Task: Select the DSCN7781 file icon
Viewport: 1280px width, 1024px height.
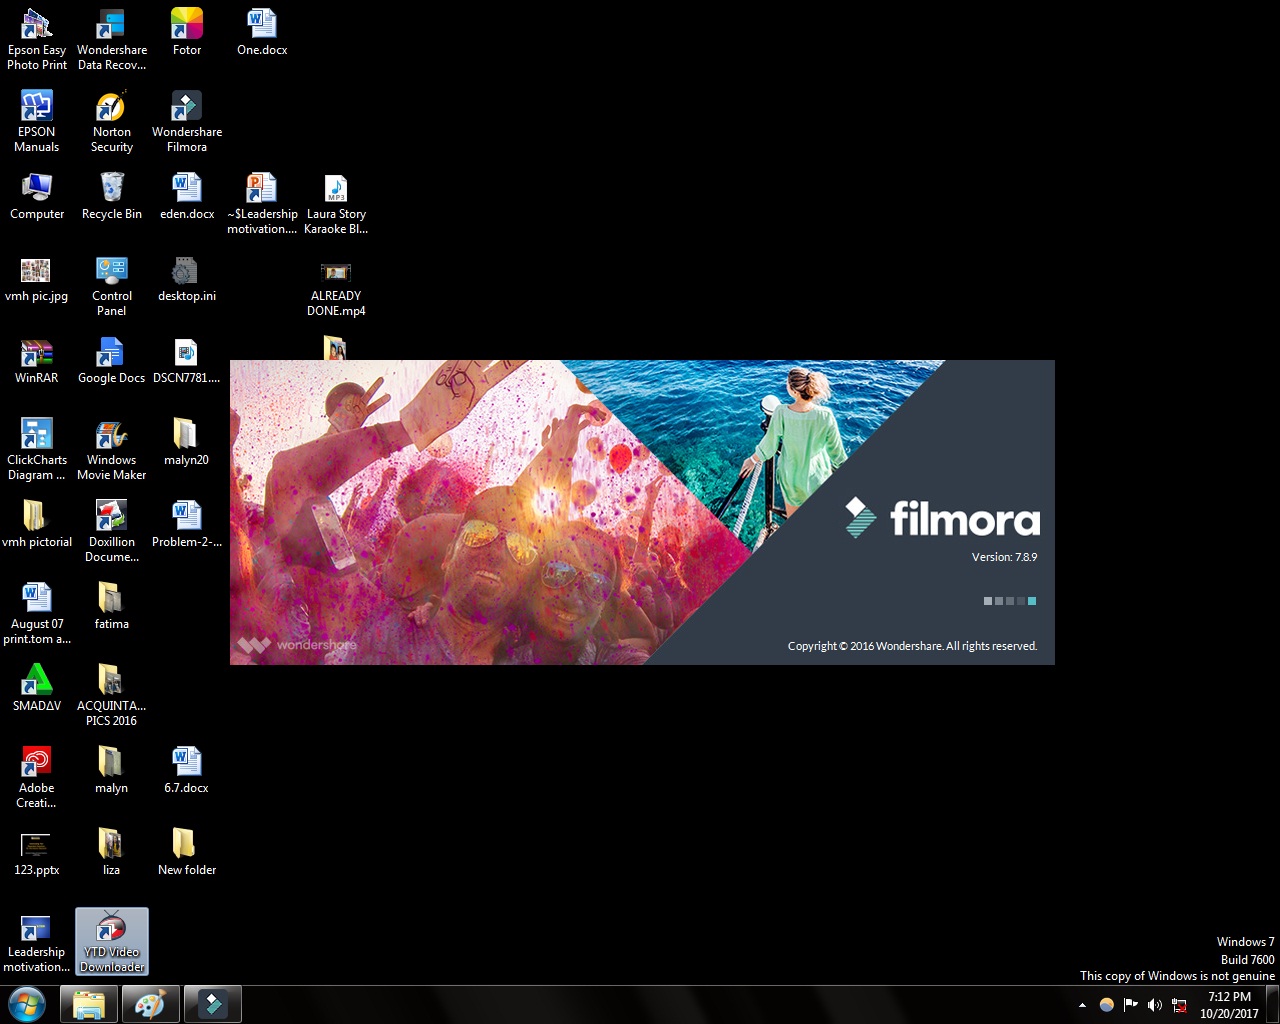Action: [x=187, y=360]
